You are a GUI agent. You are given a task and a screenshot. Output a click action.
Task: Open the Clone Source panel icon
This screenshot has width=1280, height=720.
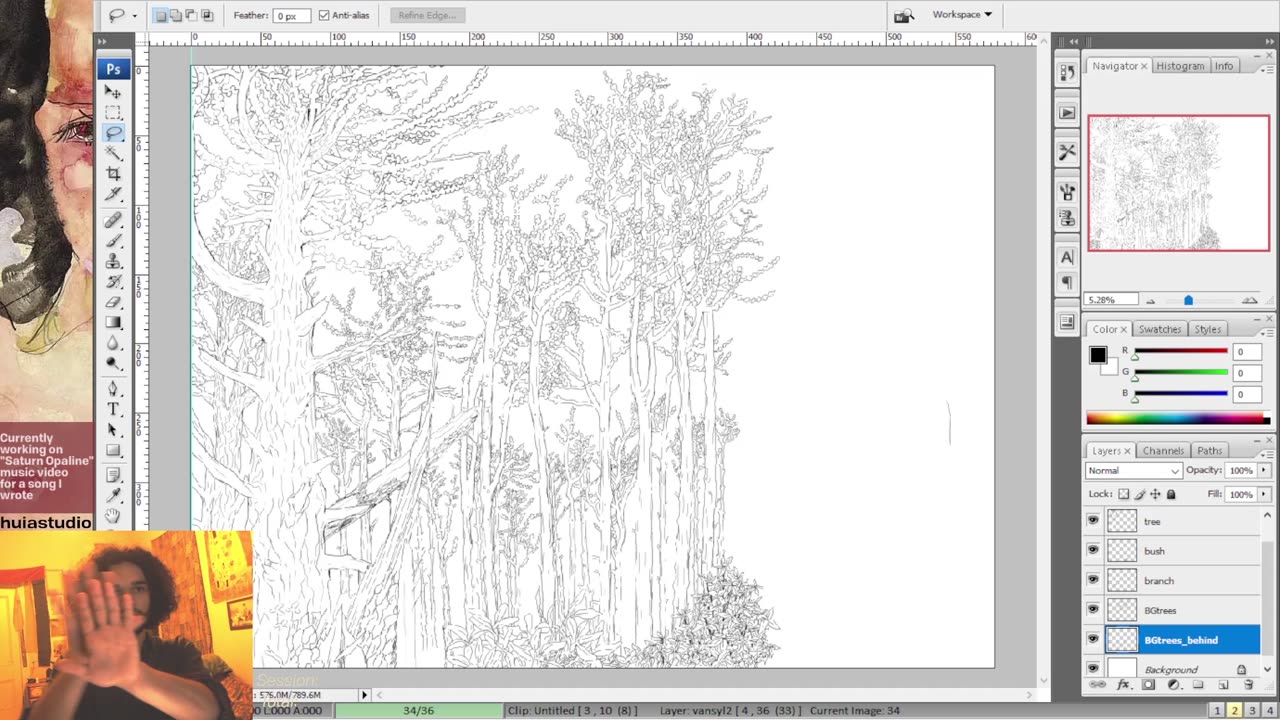pos(1067,218)
